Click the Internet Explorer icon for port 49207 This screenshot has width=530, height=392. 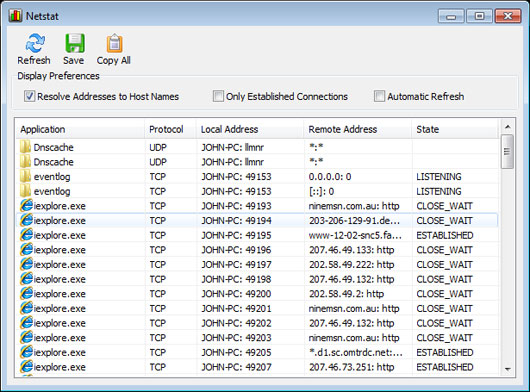(26, 367)
